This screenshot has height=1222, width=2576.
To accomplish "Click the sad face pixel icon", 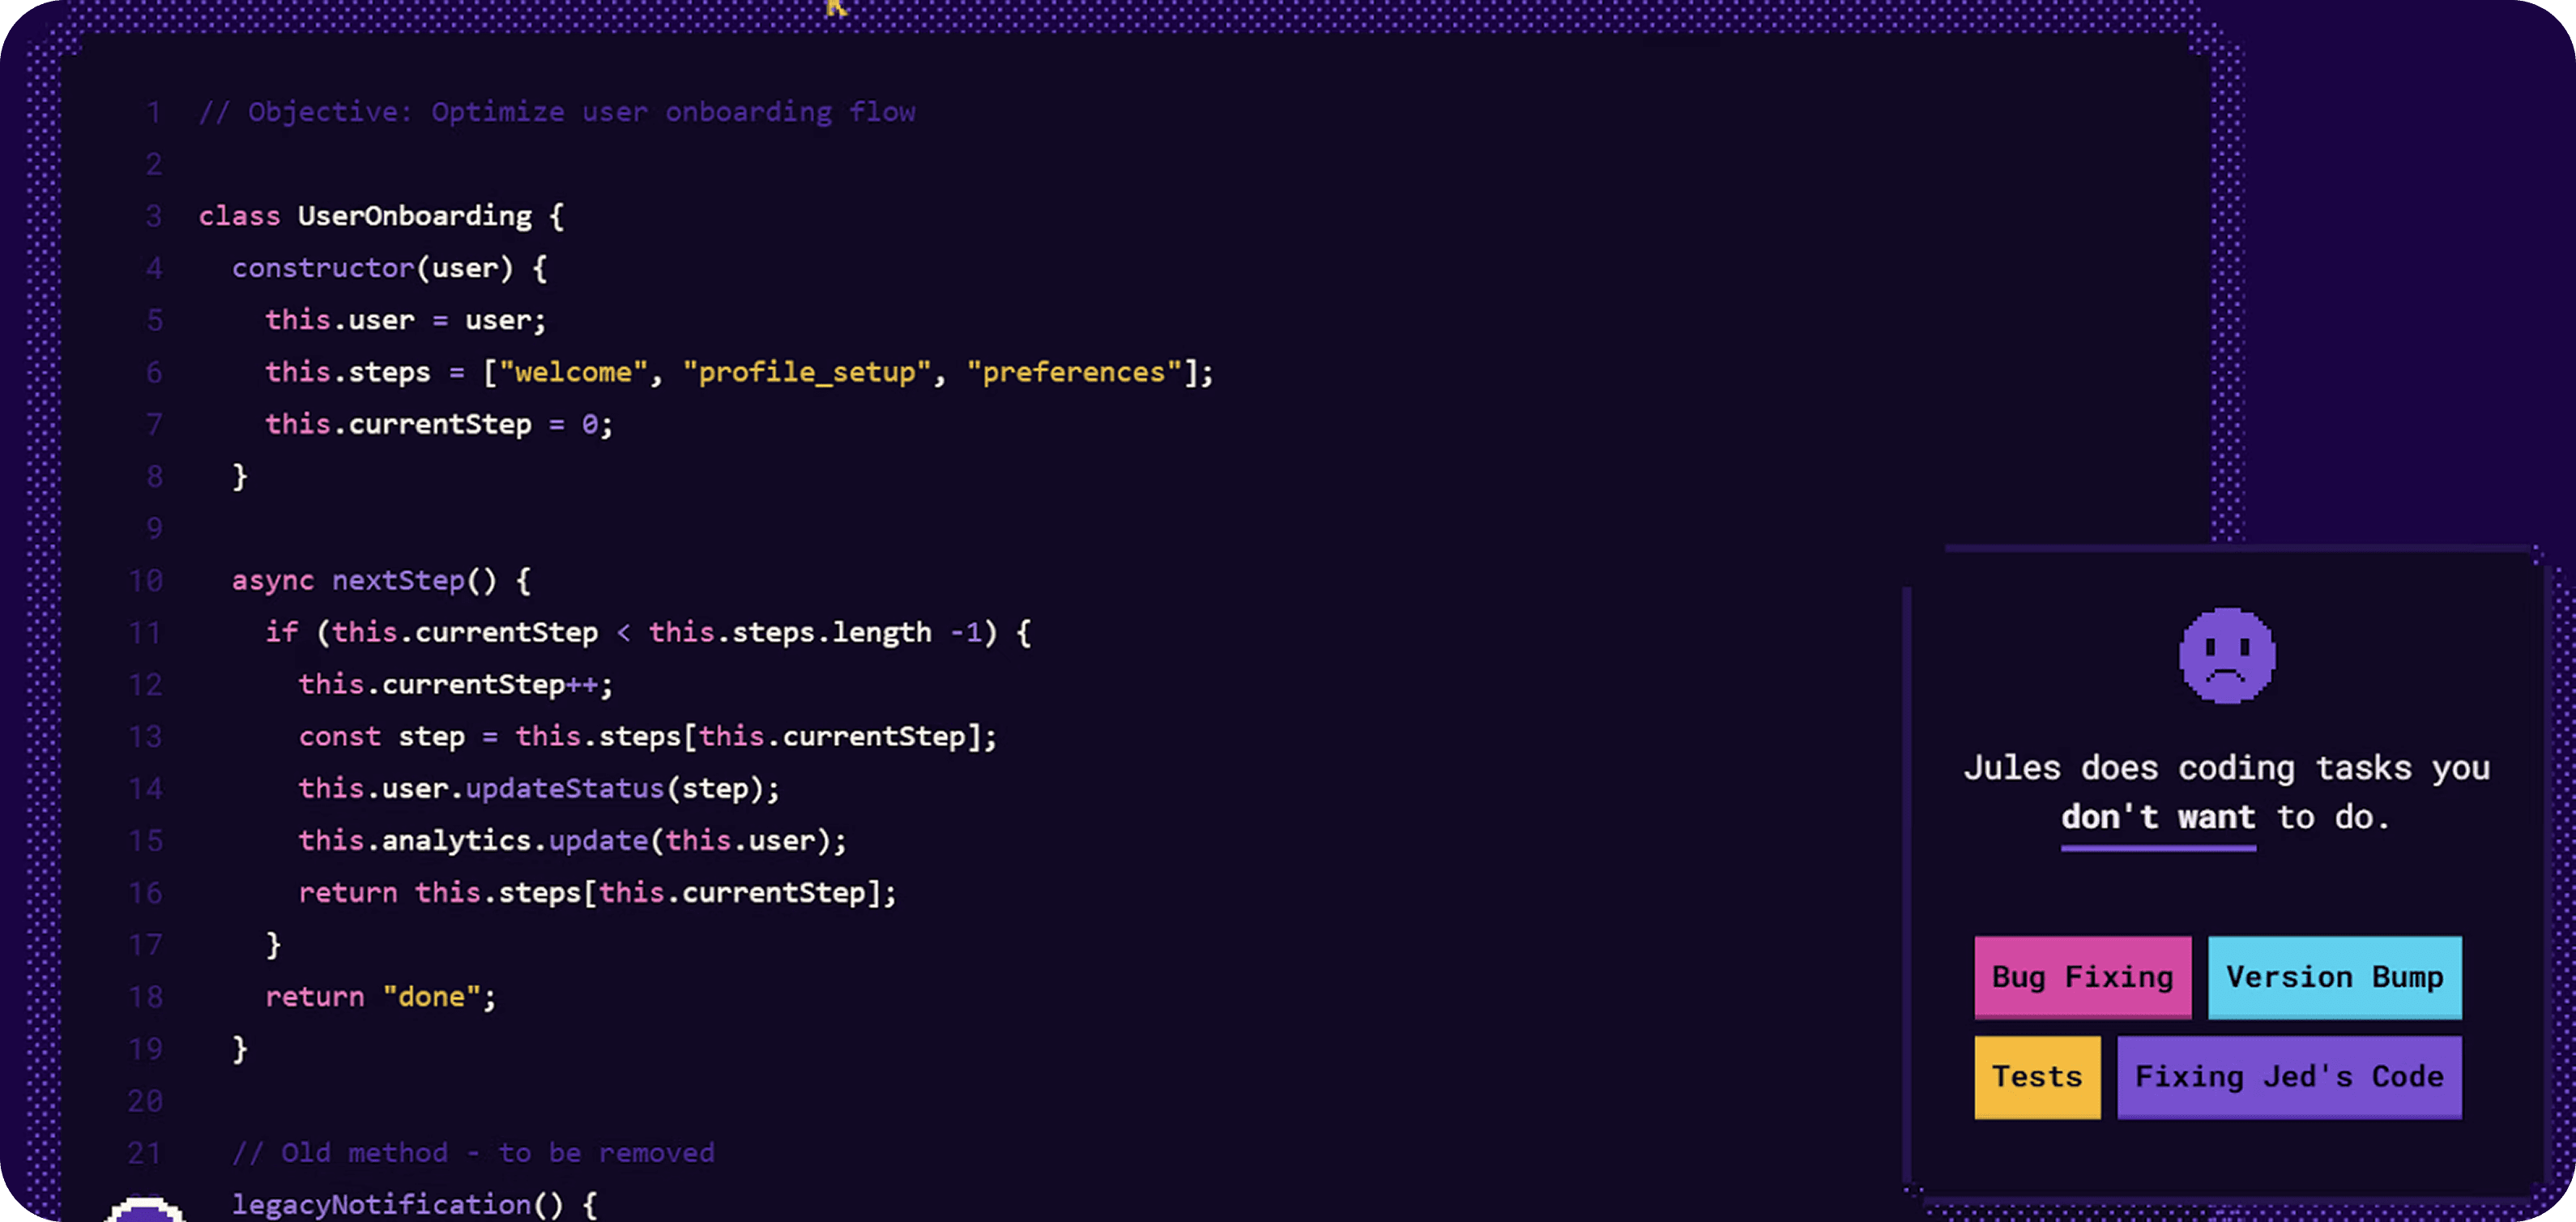I will 2226,656.
